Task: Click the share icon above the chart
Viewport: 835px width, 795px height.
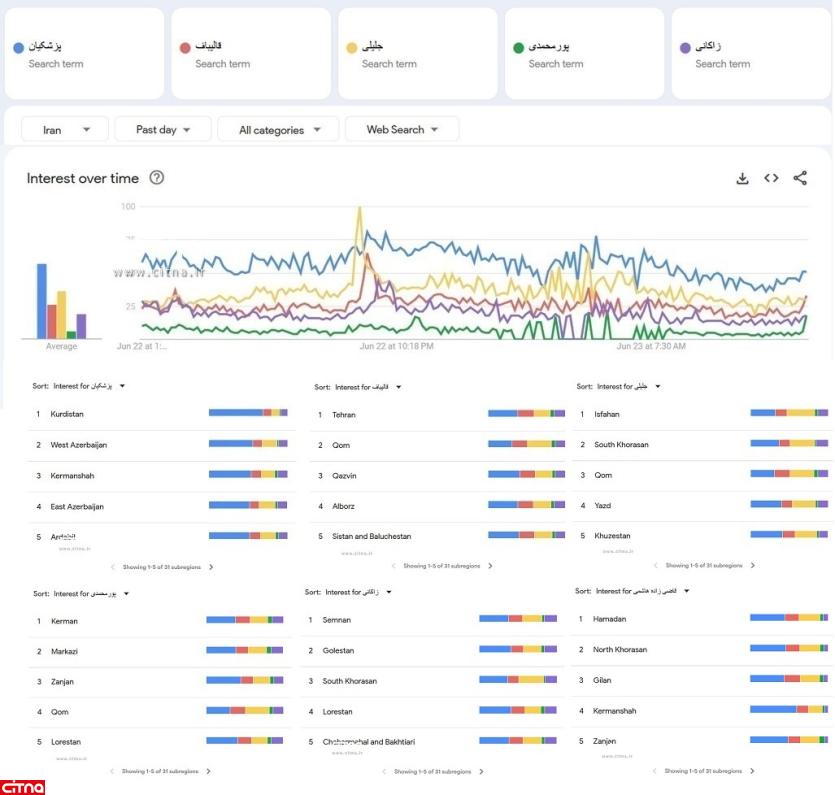Action: (800, 179)
